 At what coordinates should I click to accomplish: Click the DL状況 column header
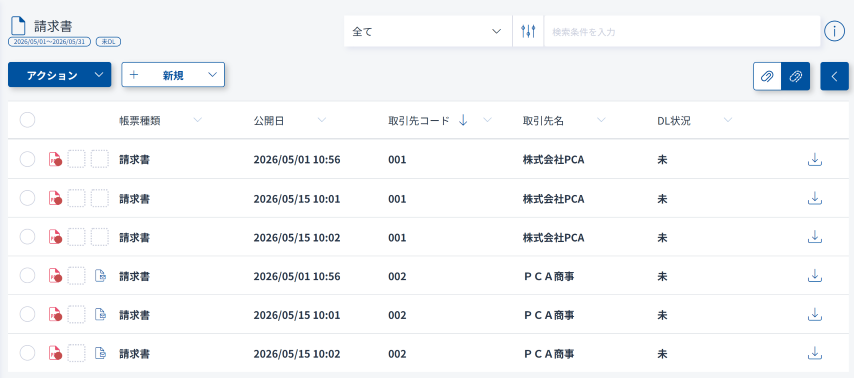pyautogui.click(x=674, y=121)
